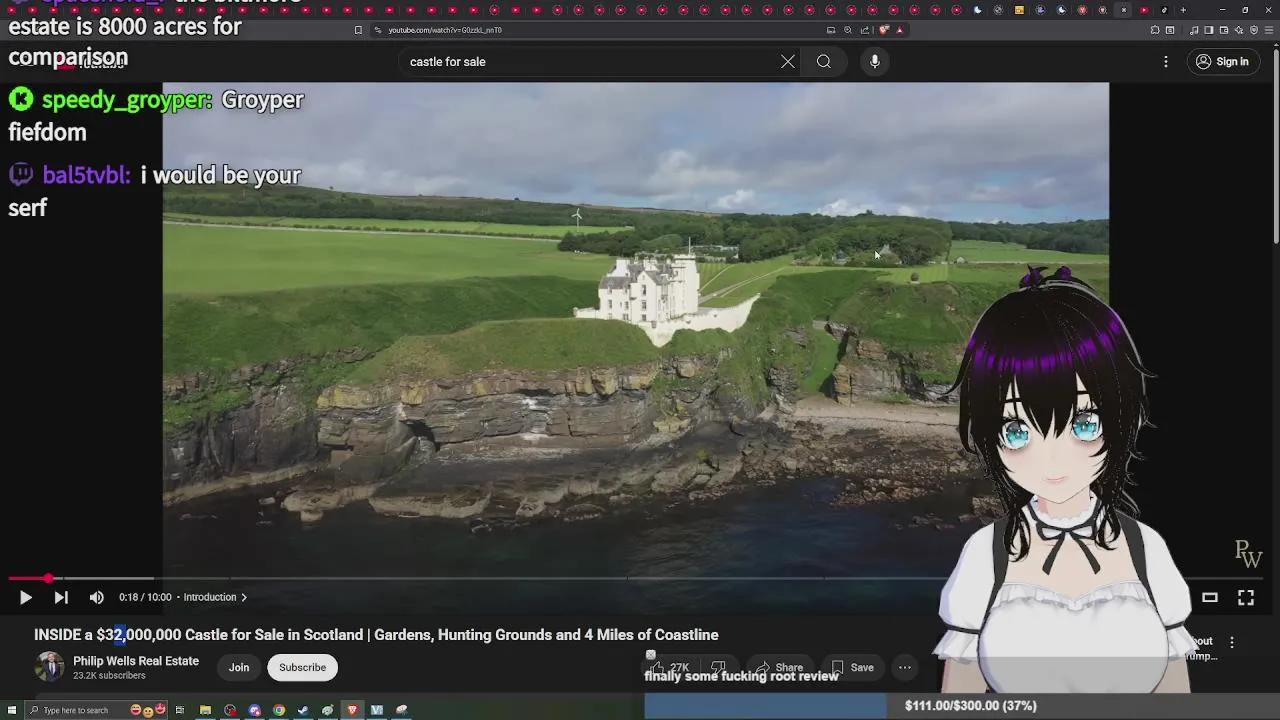The width and height of the screenshot is (1280, 720).
Task: Open Leo AI sparkle icon
Action: (x=1239, y=30)
